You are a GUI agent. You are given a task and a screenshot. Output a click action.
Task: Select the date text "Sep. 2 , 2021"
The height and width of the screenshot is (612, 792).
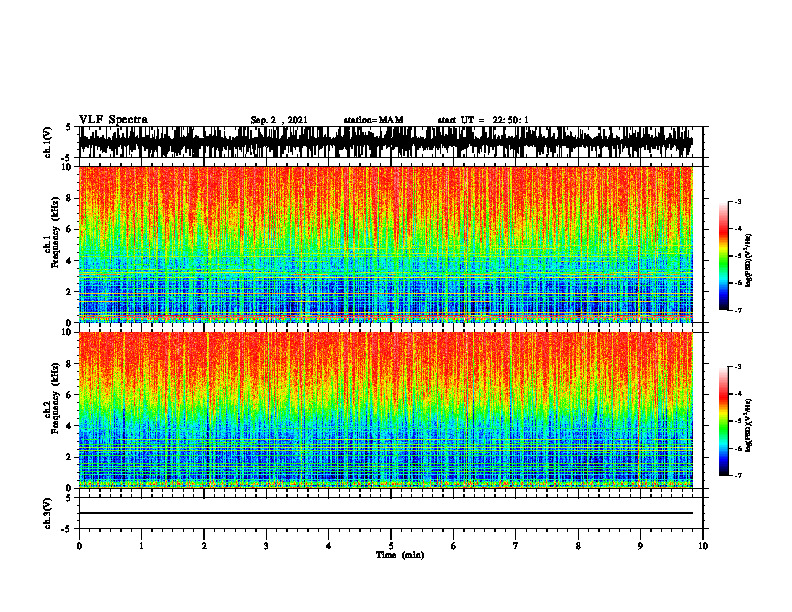[x=279, y=120]
